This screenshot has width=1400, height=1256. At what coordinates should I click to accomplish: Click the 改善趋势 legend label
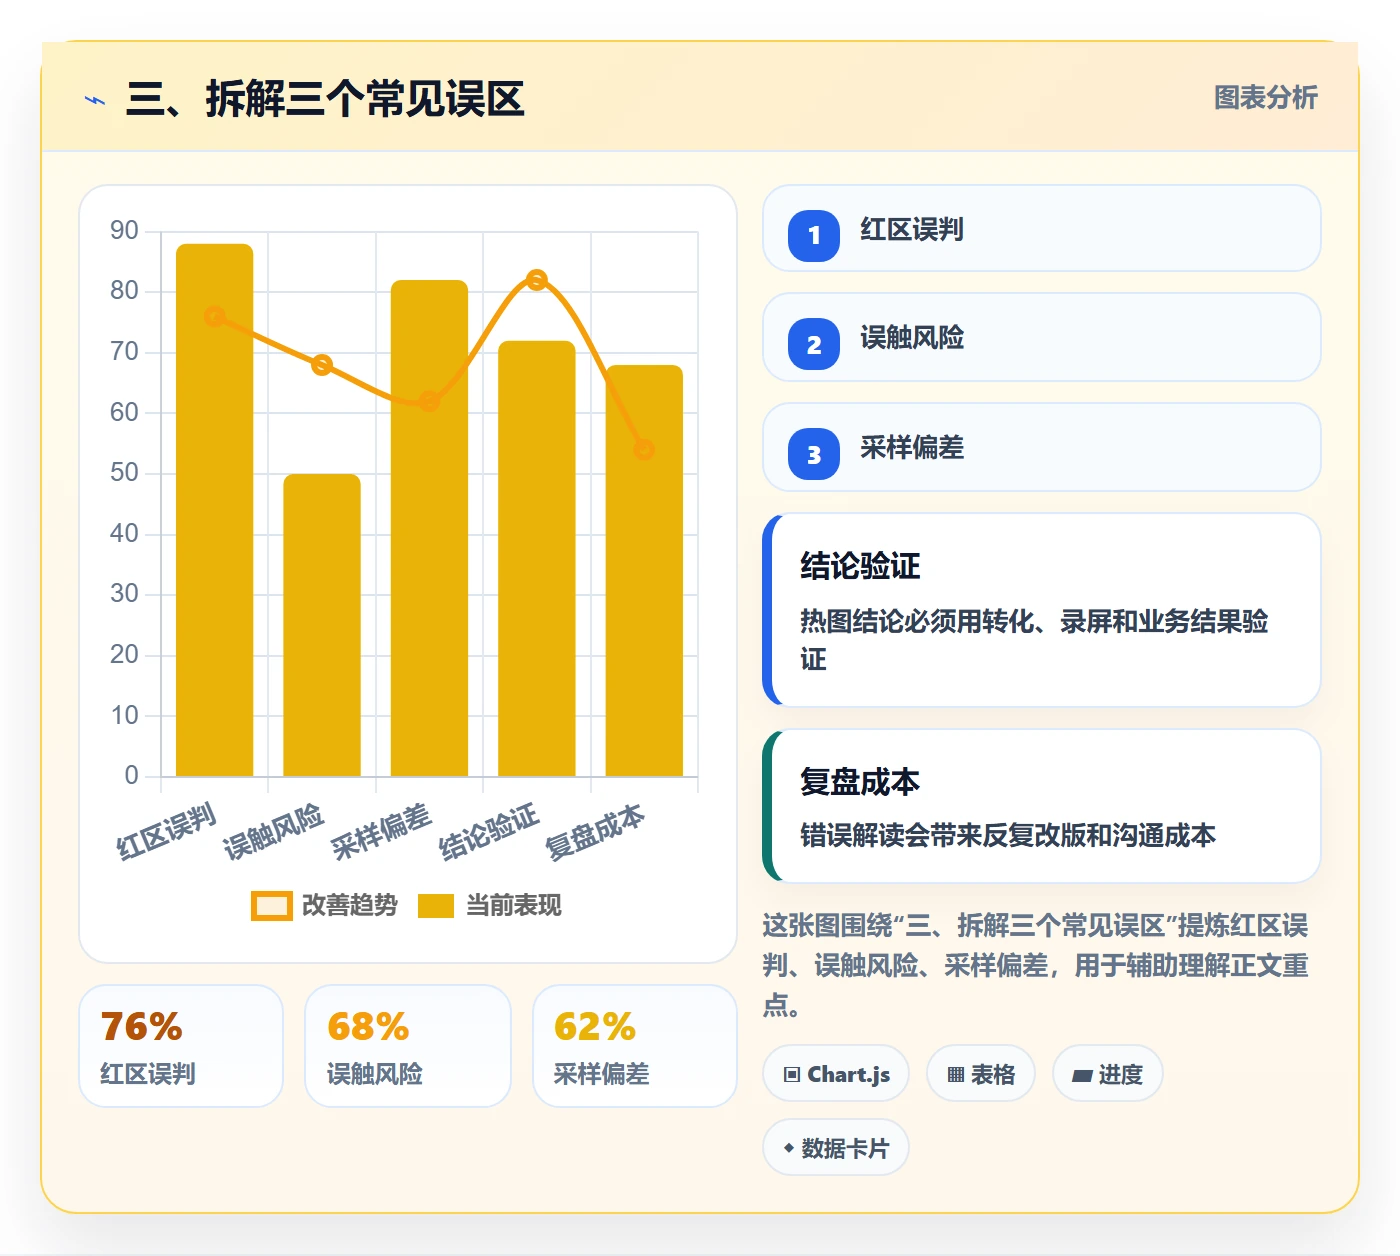coord(349,905)
